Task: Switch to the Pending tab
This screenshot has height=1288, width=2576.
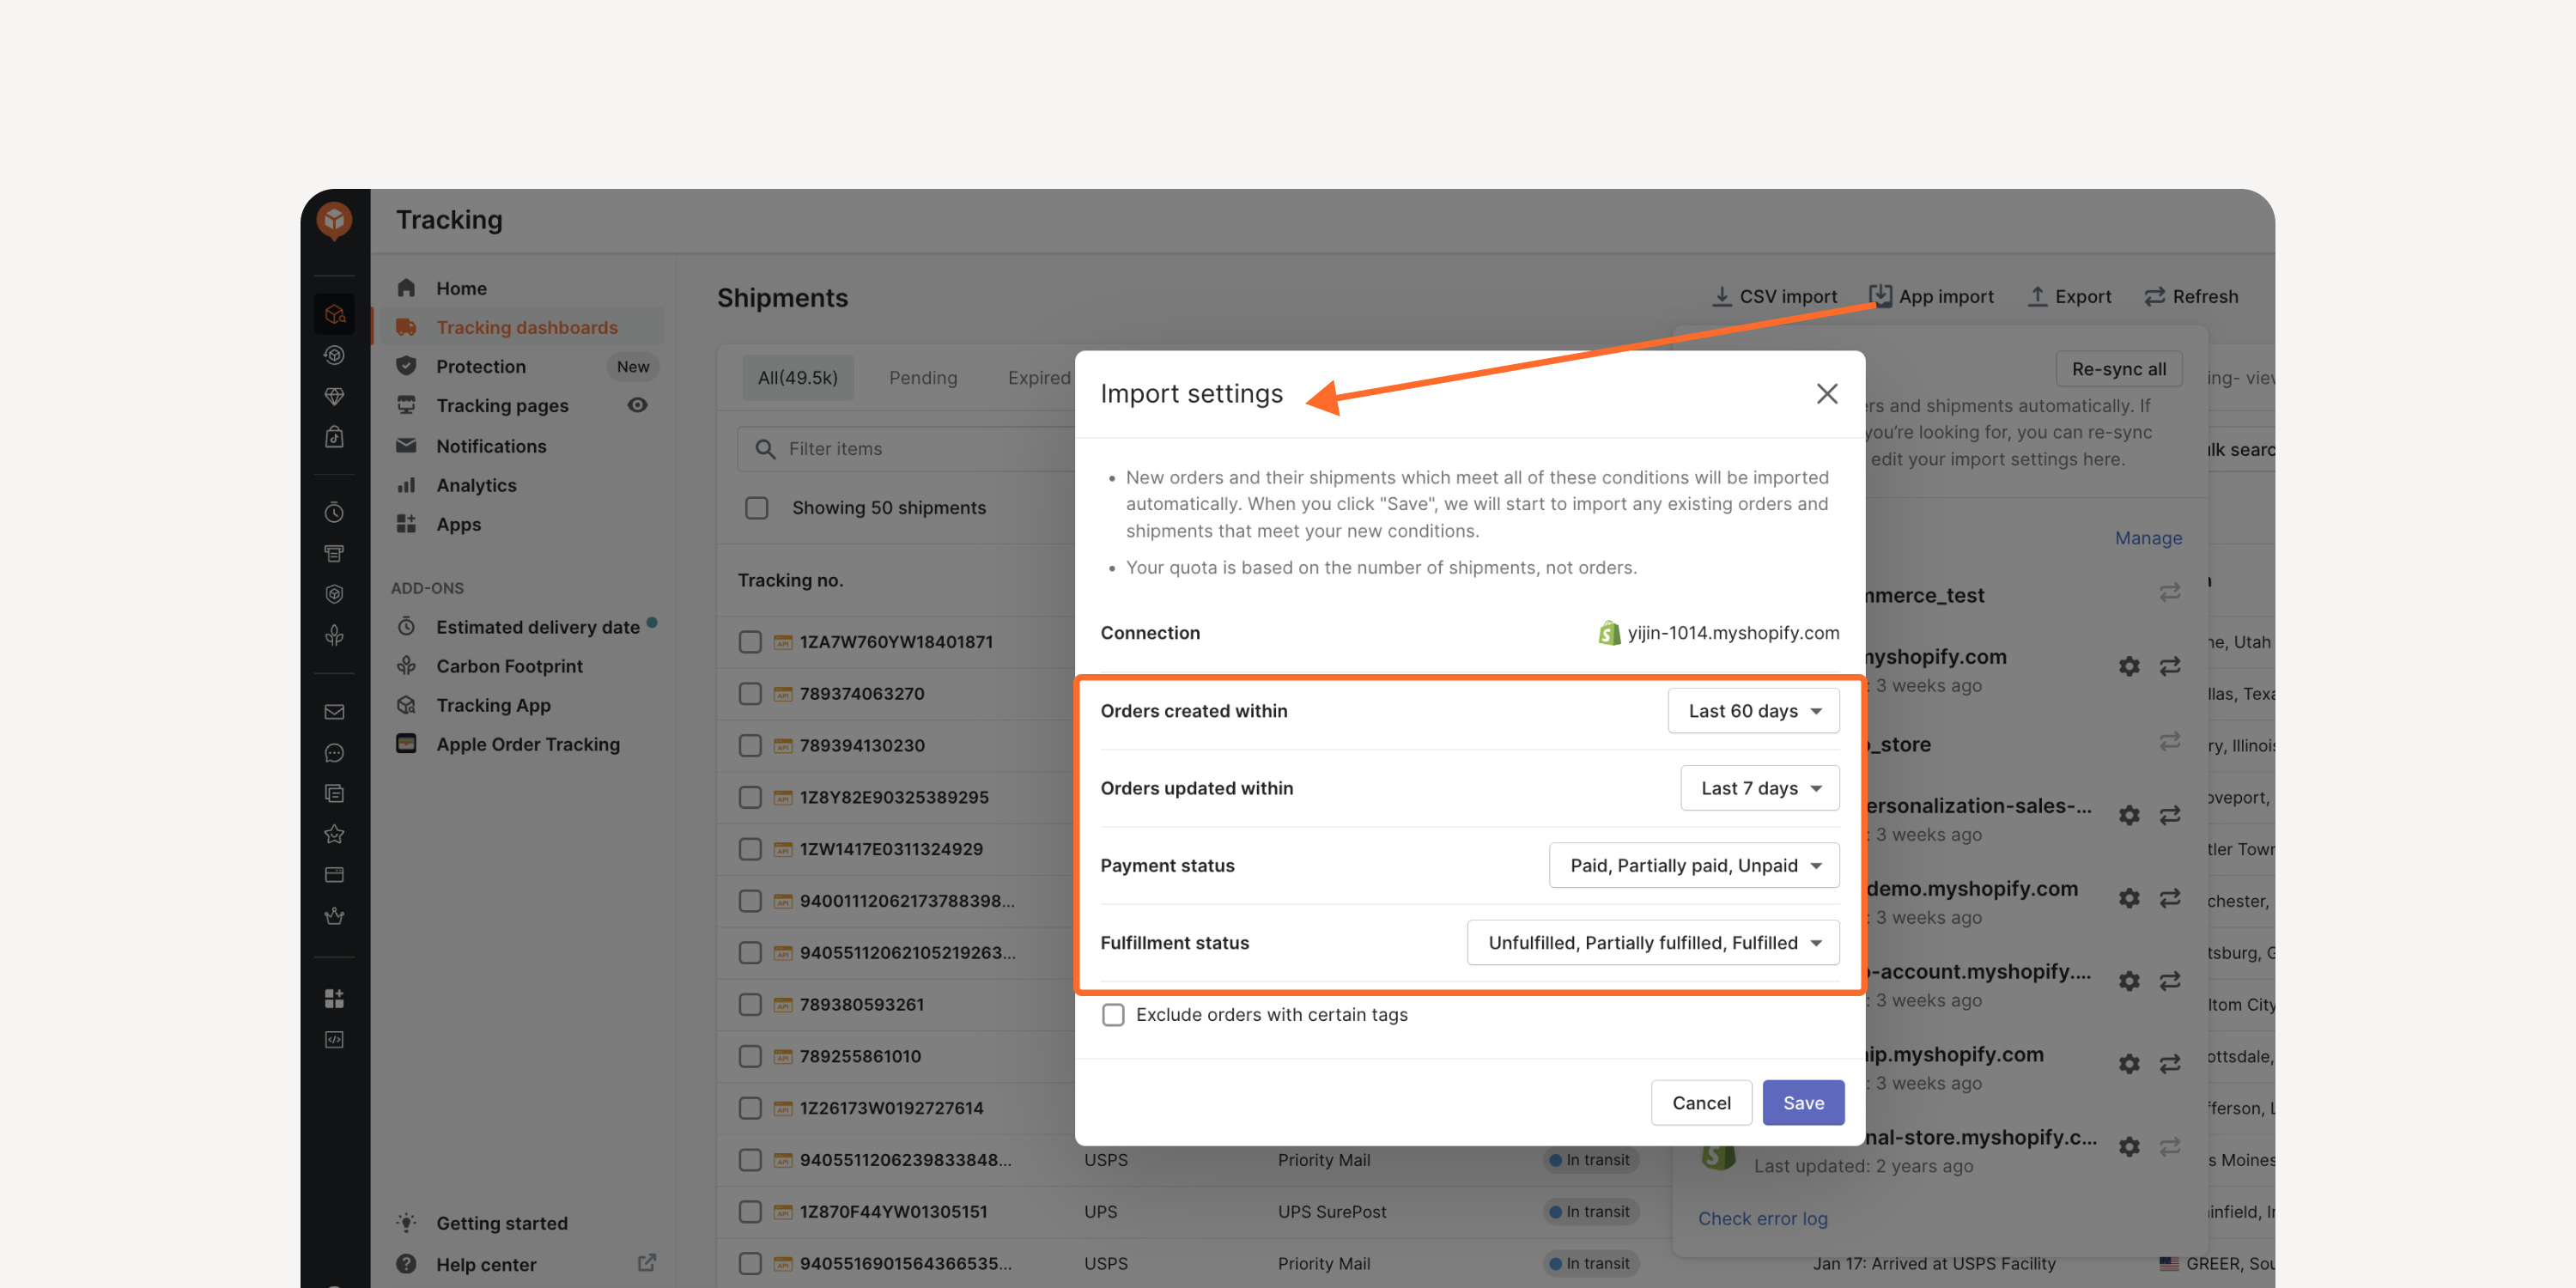Action: [x=922, y=378]
